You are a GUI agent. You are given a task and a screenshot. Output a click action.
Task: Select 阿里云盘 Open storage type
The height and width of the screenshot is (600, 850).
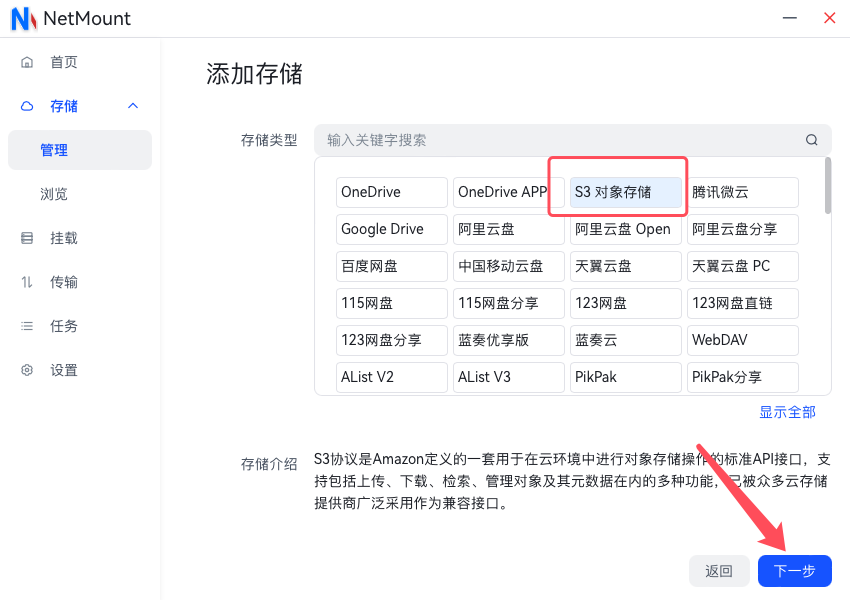click(626, 229)
